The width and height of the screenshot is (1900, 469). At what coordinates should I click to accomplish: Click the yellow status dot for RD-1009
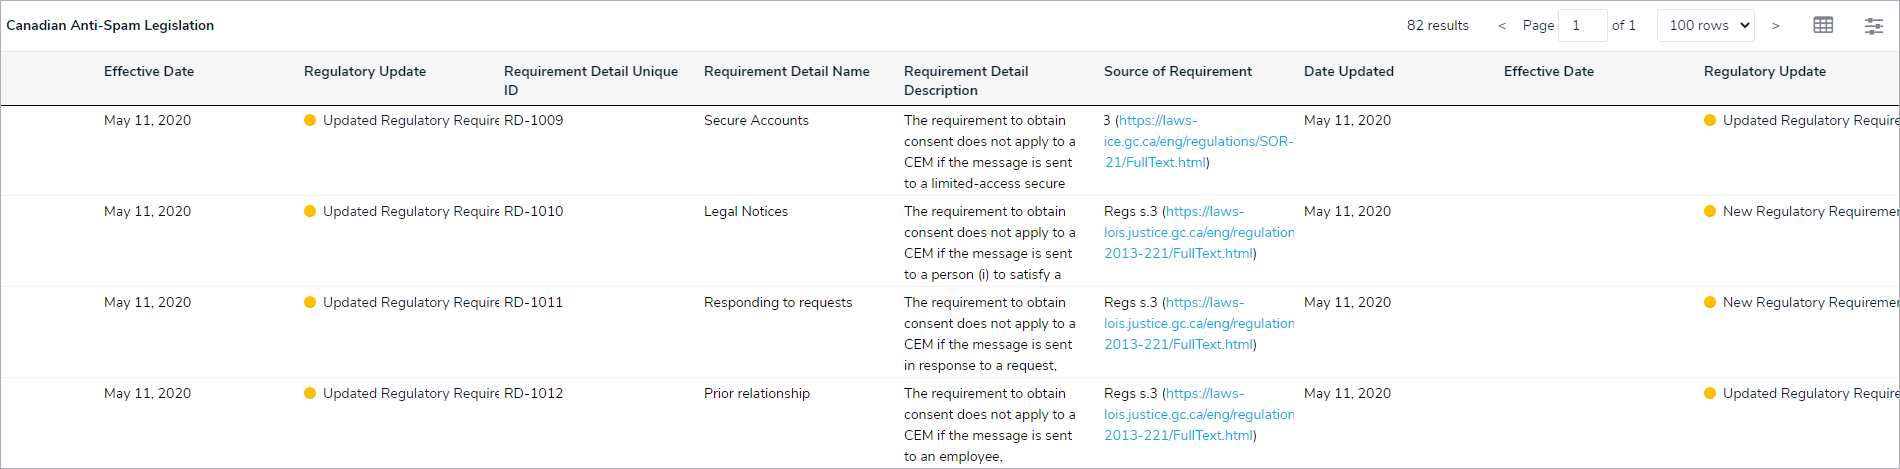pyautogui.click(x=310, y=120)
